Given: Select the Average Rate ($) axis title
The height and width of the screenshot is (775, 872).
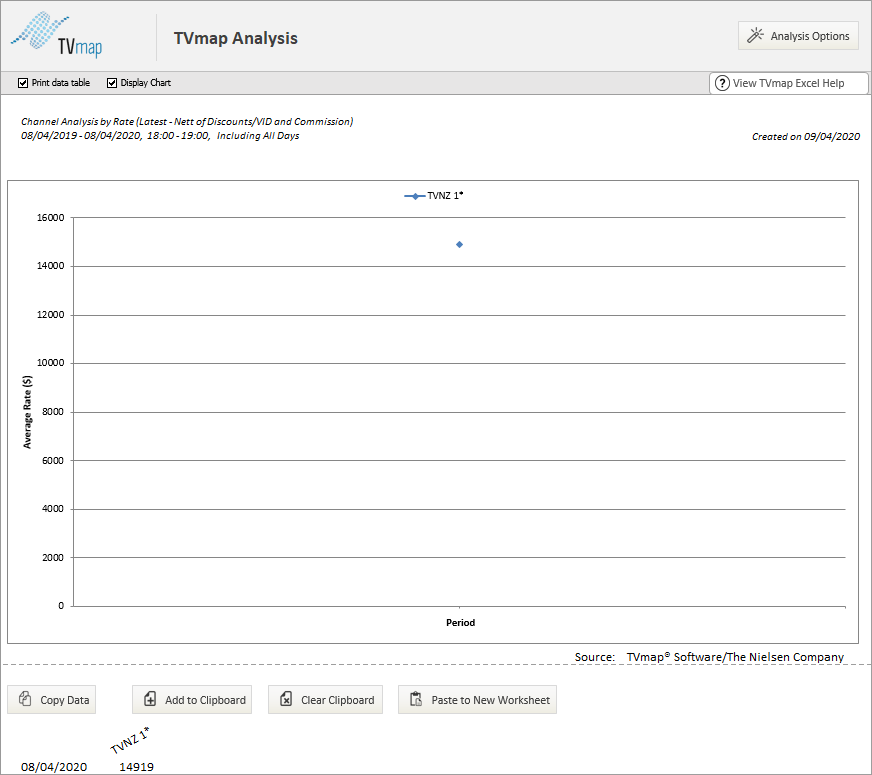Looking at the screenshot, I should point(27,412).
